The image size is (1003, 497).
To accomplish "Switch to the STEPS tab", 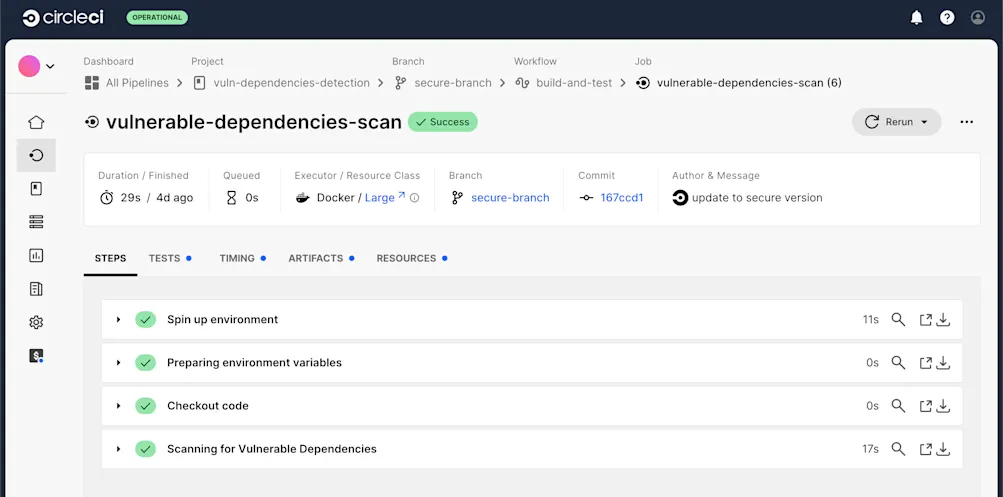I will [x=110, y=258].
